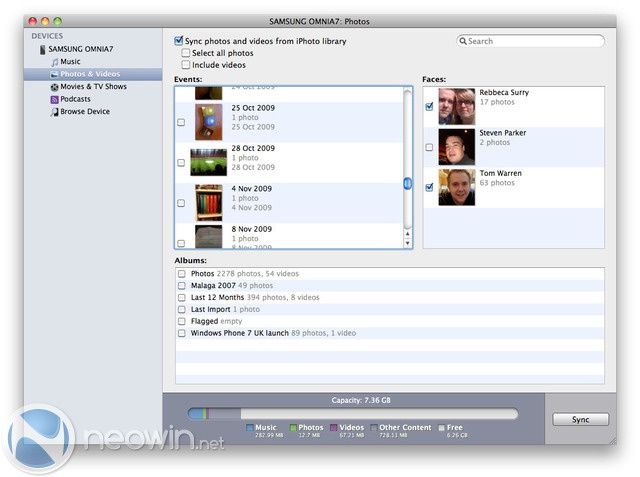Click Steven Parker face photo

(x=457, y=147)
